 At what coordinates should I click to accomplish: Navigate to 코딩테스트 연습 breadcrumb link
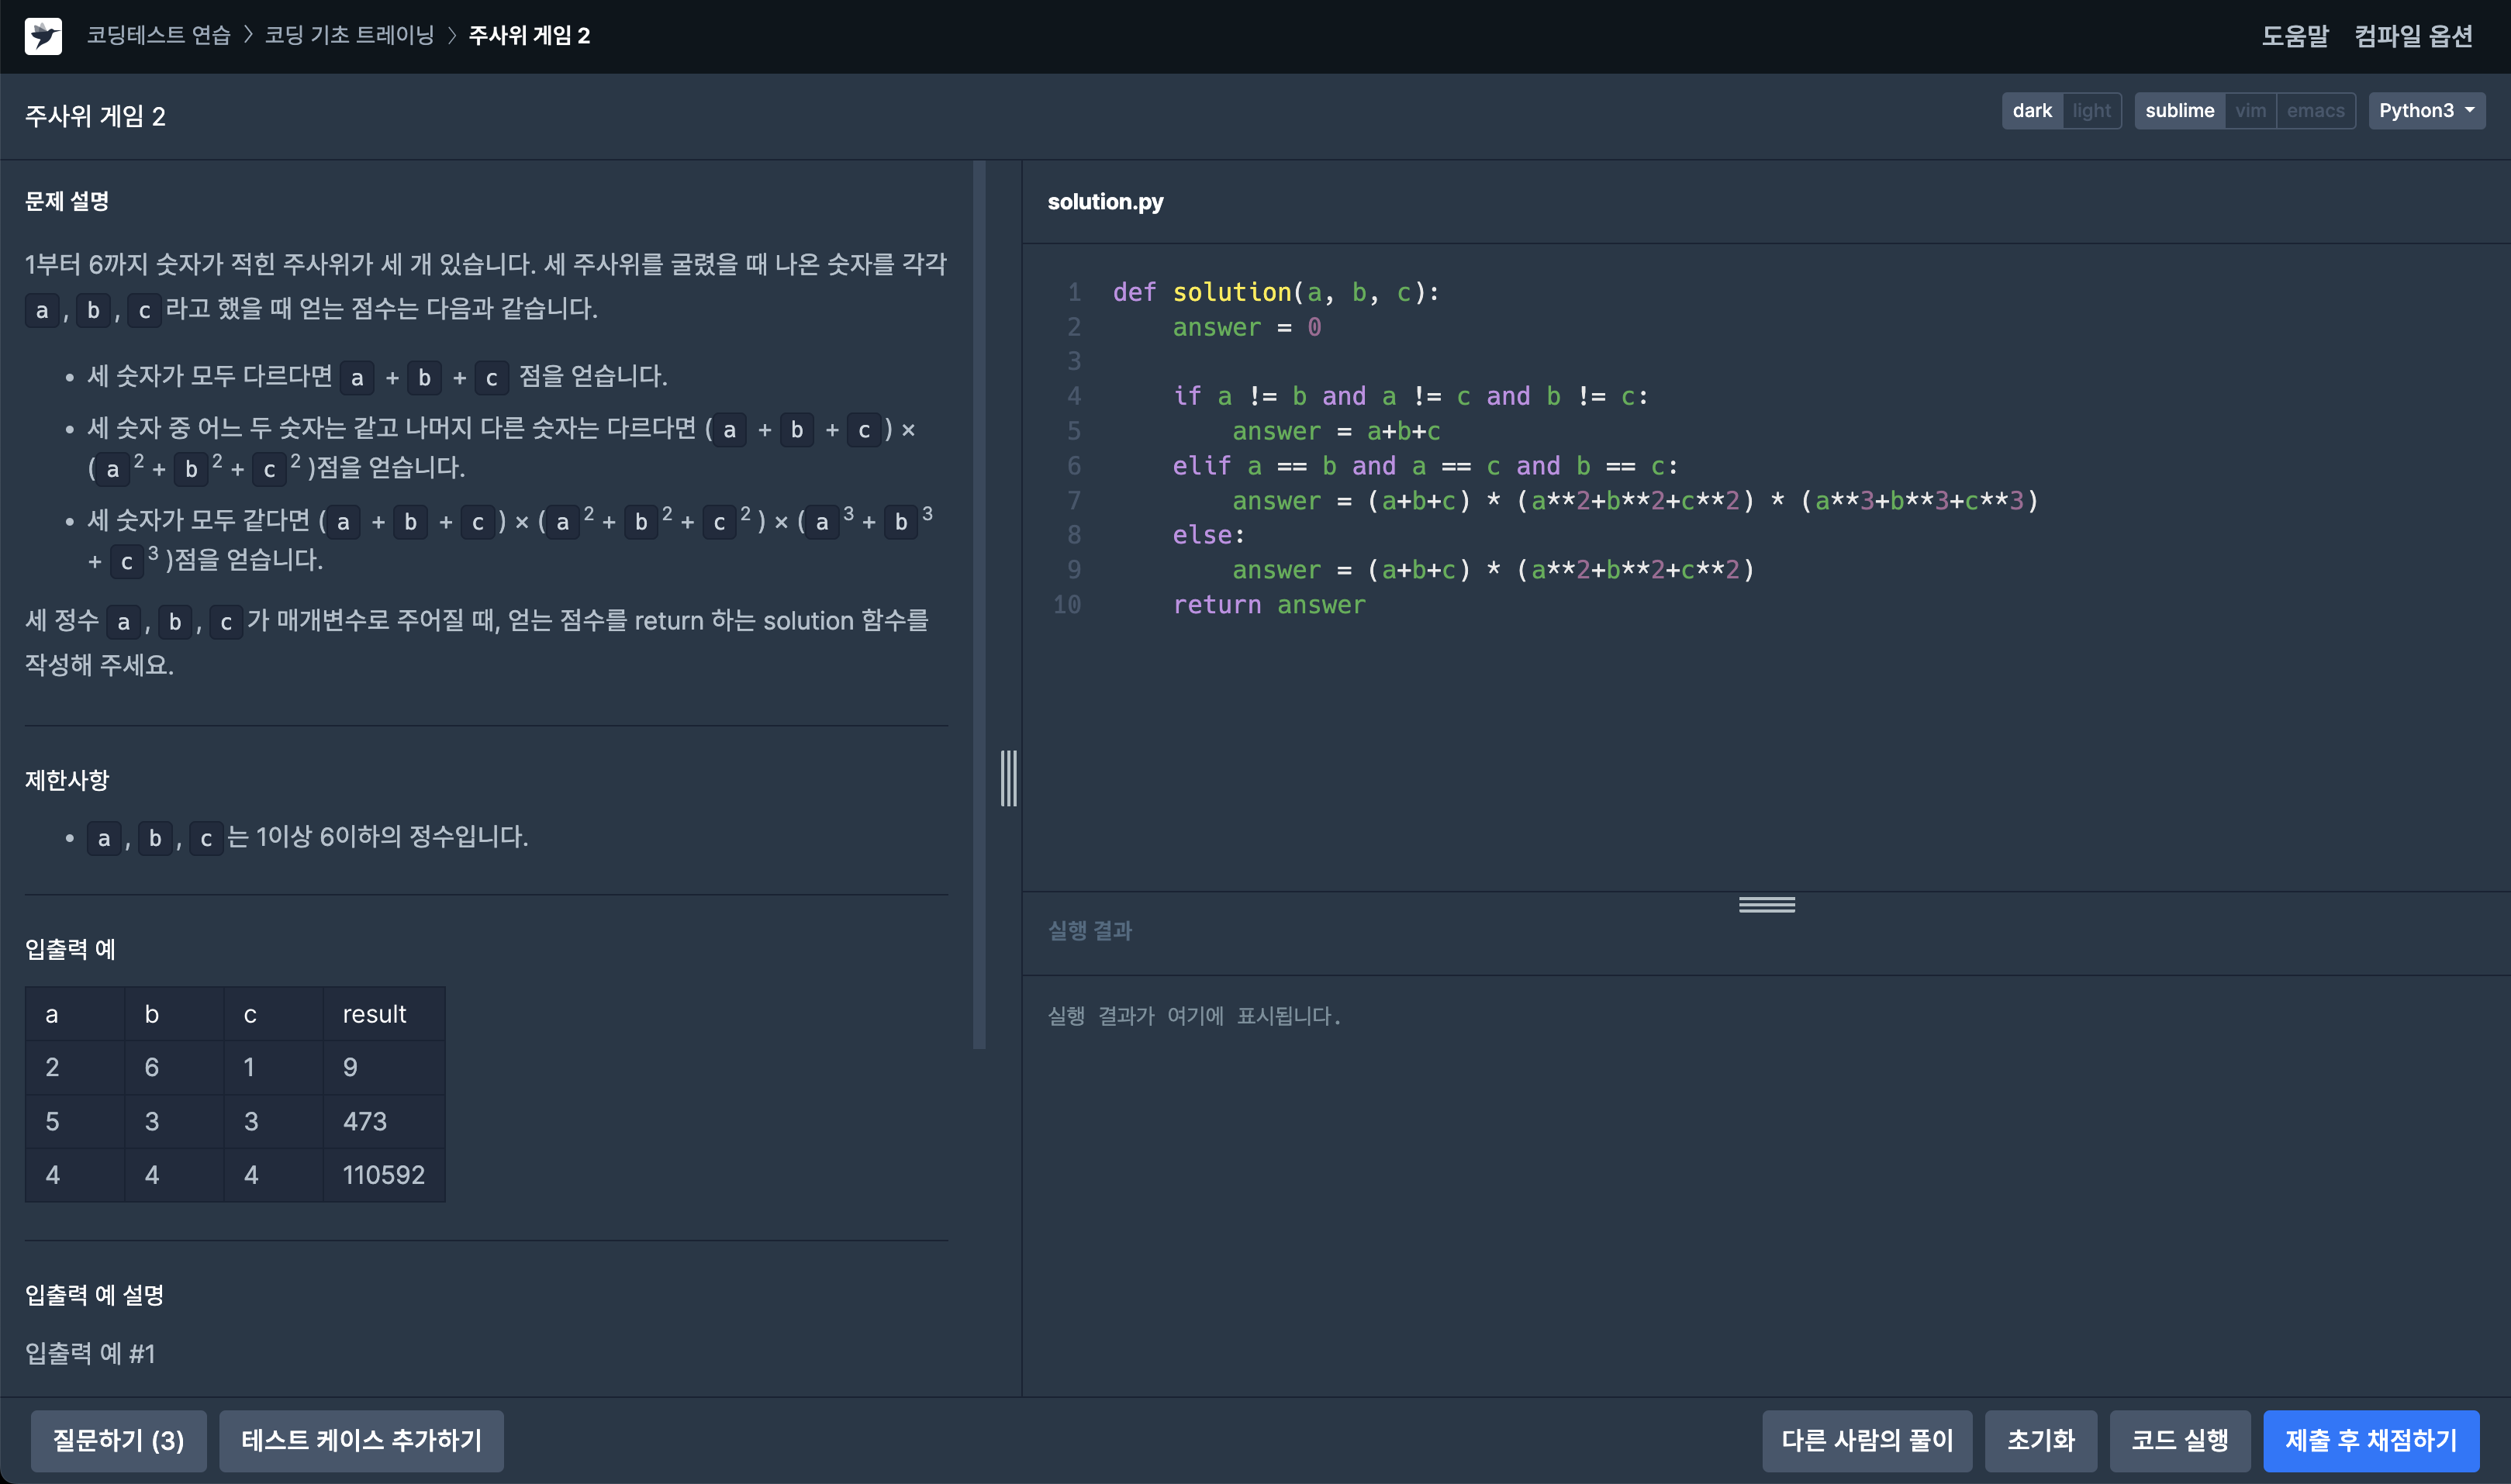[x=157, y=35]
